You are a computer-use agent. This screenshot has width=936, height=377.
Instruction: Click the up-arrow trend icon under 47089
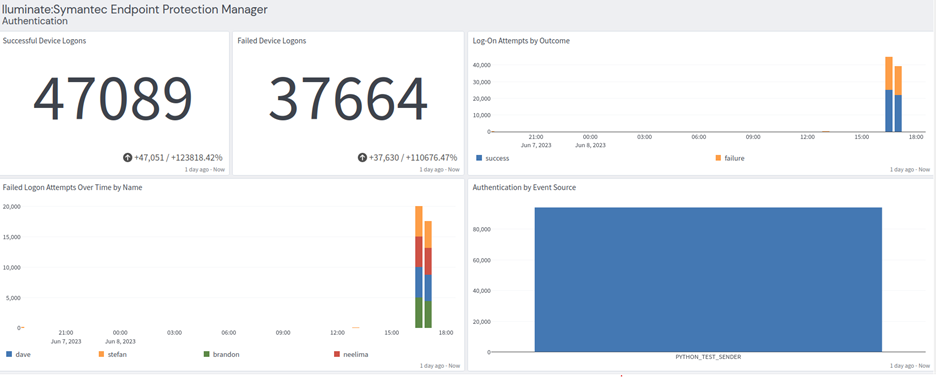tap(127, 158)
